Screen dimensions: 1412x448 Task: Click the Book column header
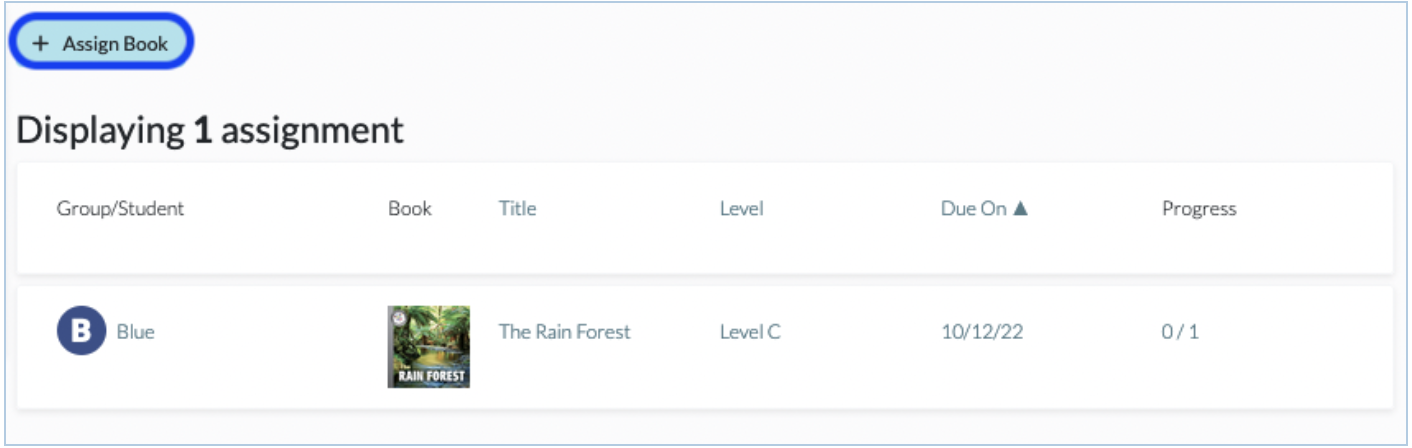[x=410, y=208]
